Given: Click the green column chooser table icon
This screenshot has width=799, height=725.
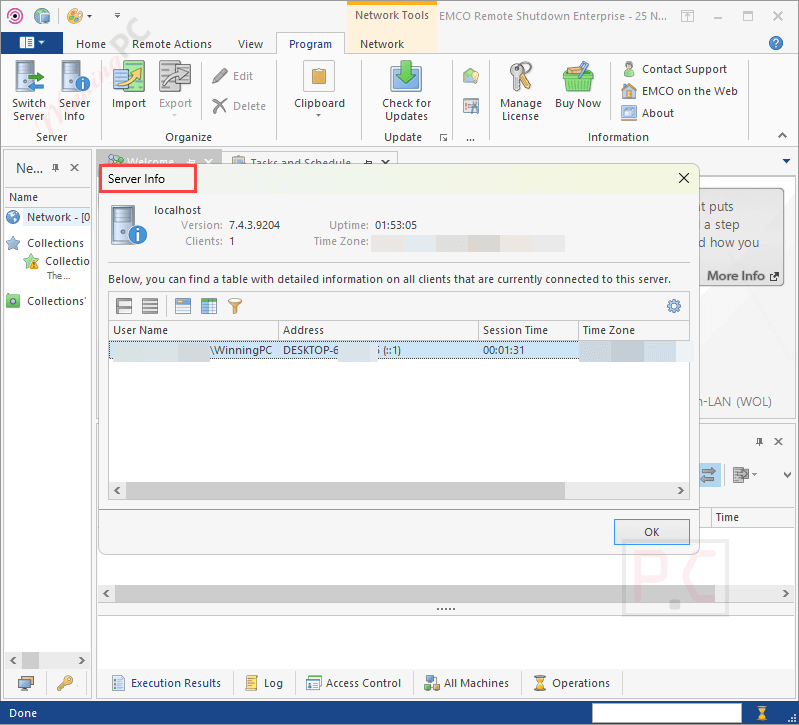Looking at the screenshot, I should (209, 306).
